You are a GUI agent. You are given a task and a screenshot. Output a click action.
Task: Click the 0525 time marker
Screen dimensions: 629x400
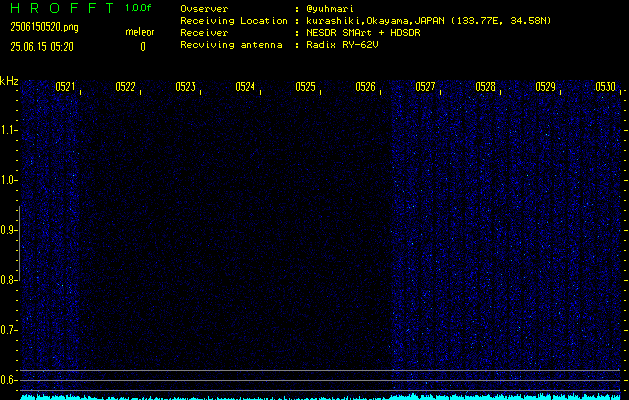click(305, 87)
